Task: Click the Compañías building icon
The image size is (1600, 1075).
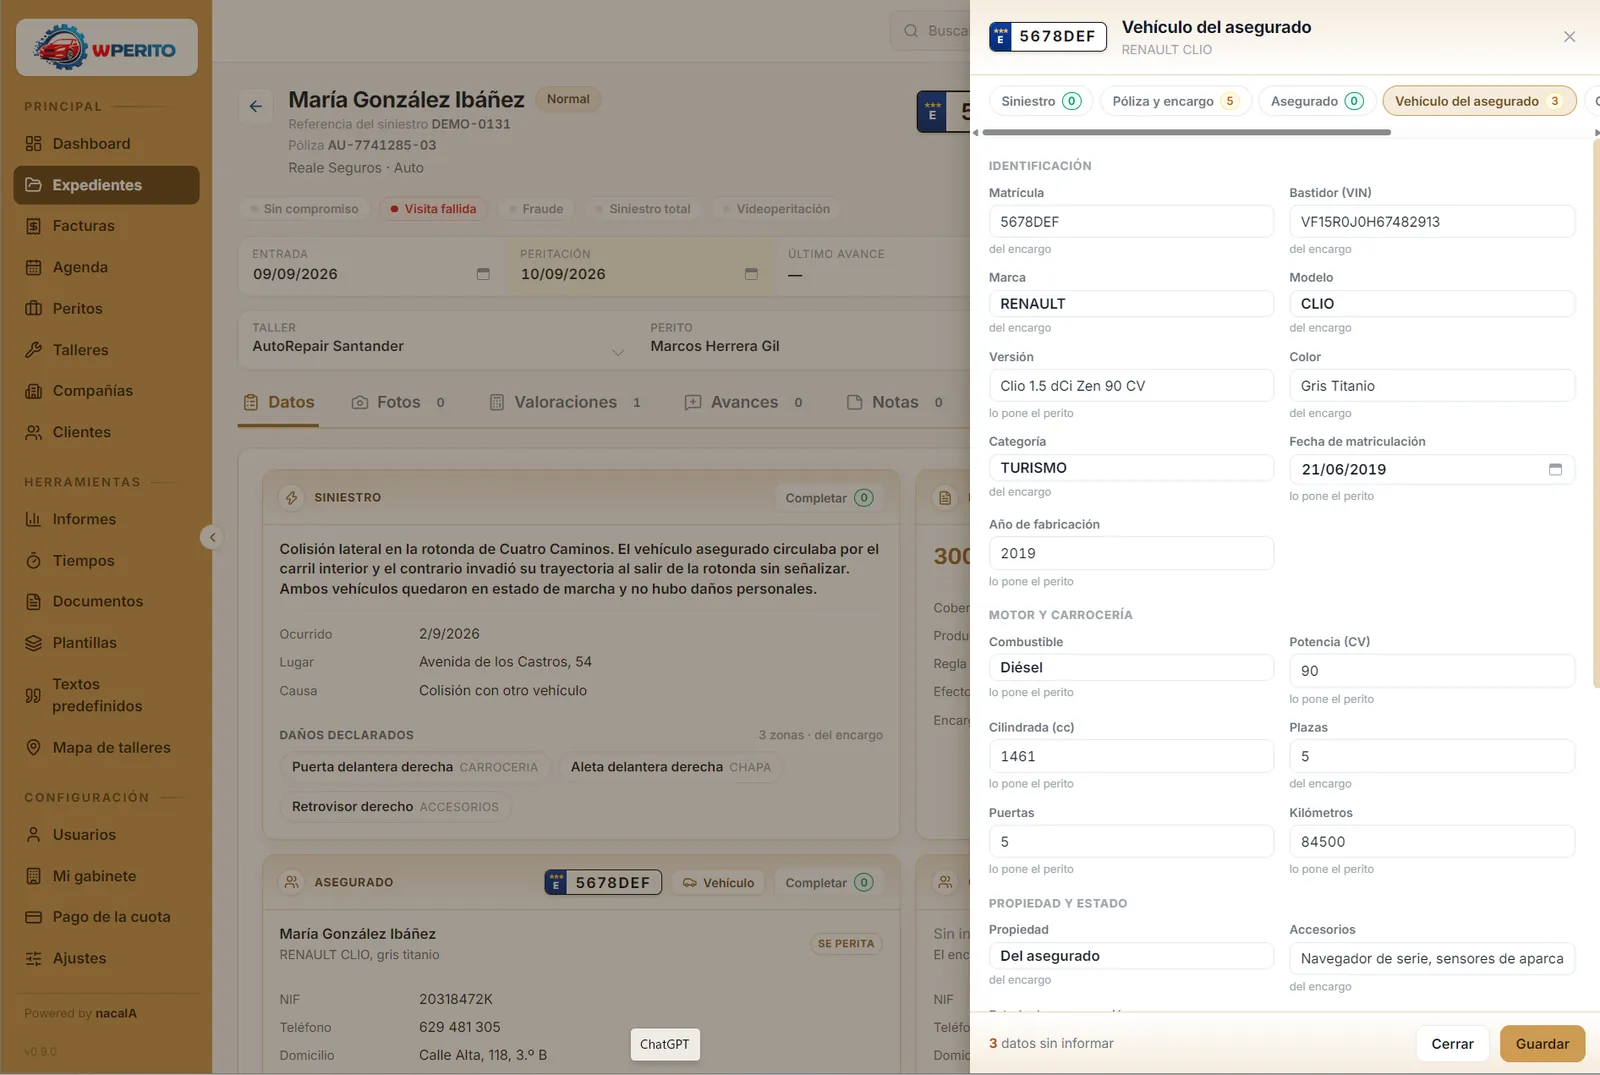Action: [33, 391]
